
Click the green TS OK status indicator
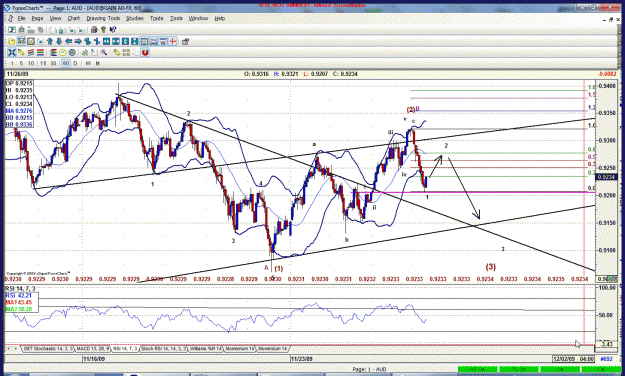(x=519, y=370)
